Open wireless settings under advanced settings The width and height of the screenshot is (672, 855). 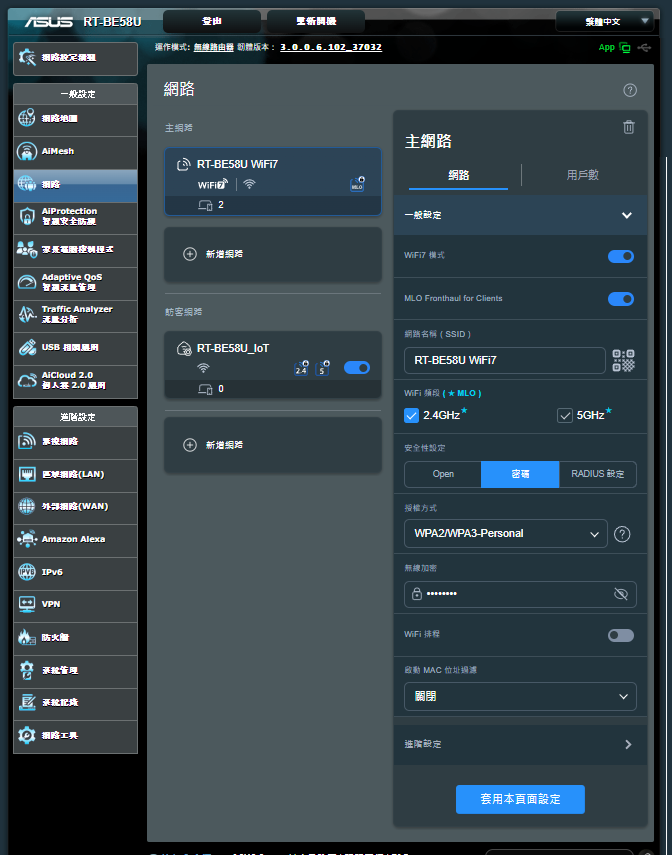75,442
